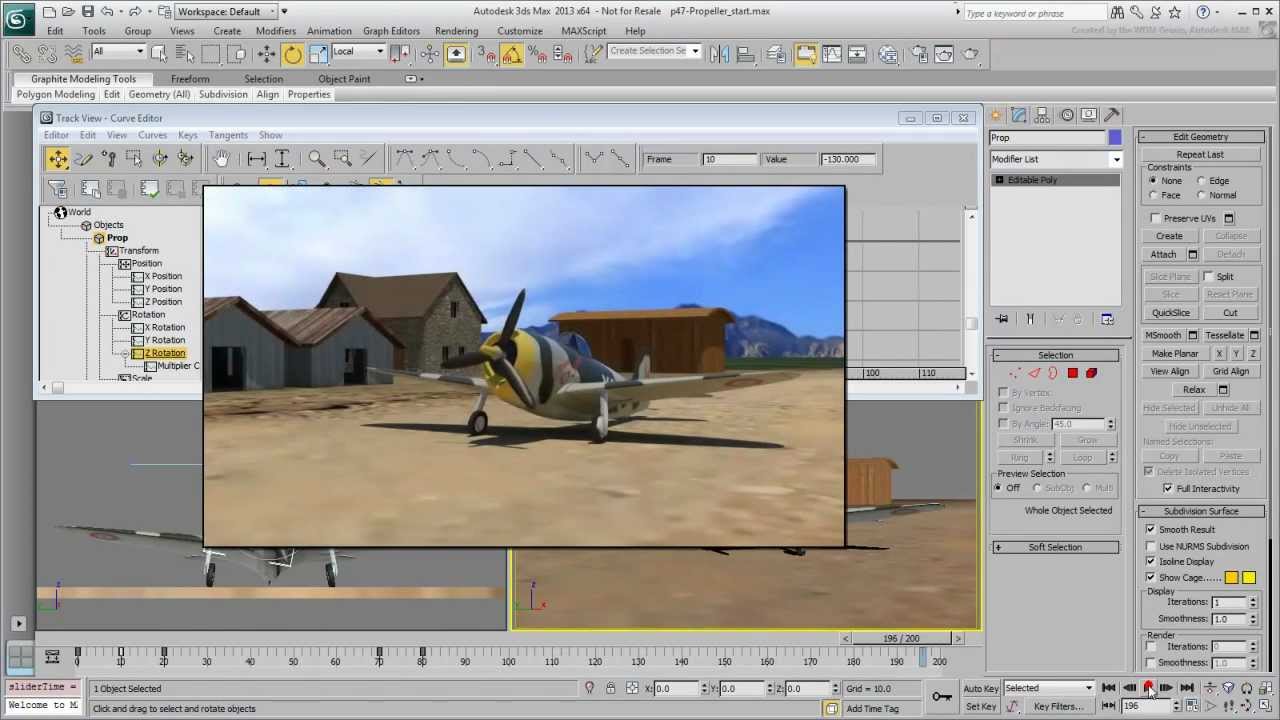Select Draw Curves pencil in Curve Editor
The height and width of the screenshot is (720, 1280).
[83, 159]
